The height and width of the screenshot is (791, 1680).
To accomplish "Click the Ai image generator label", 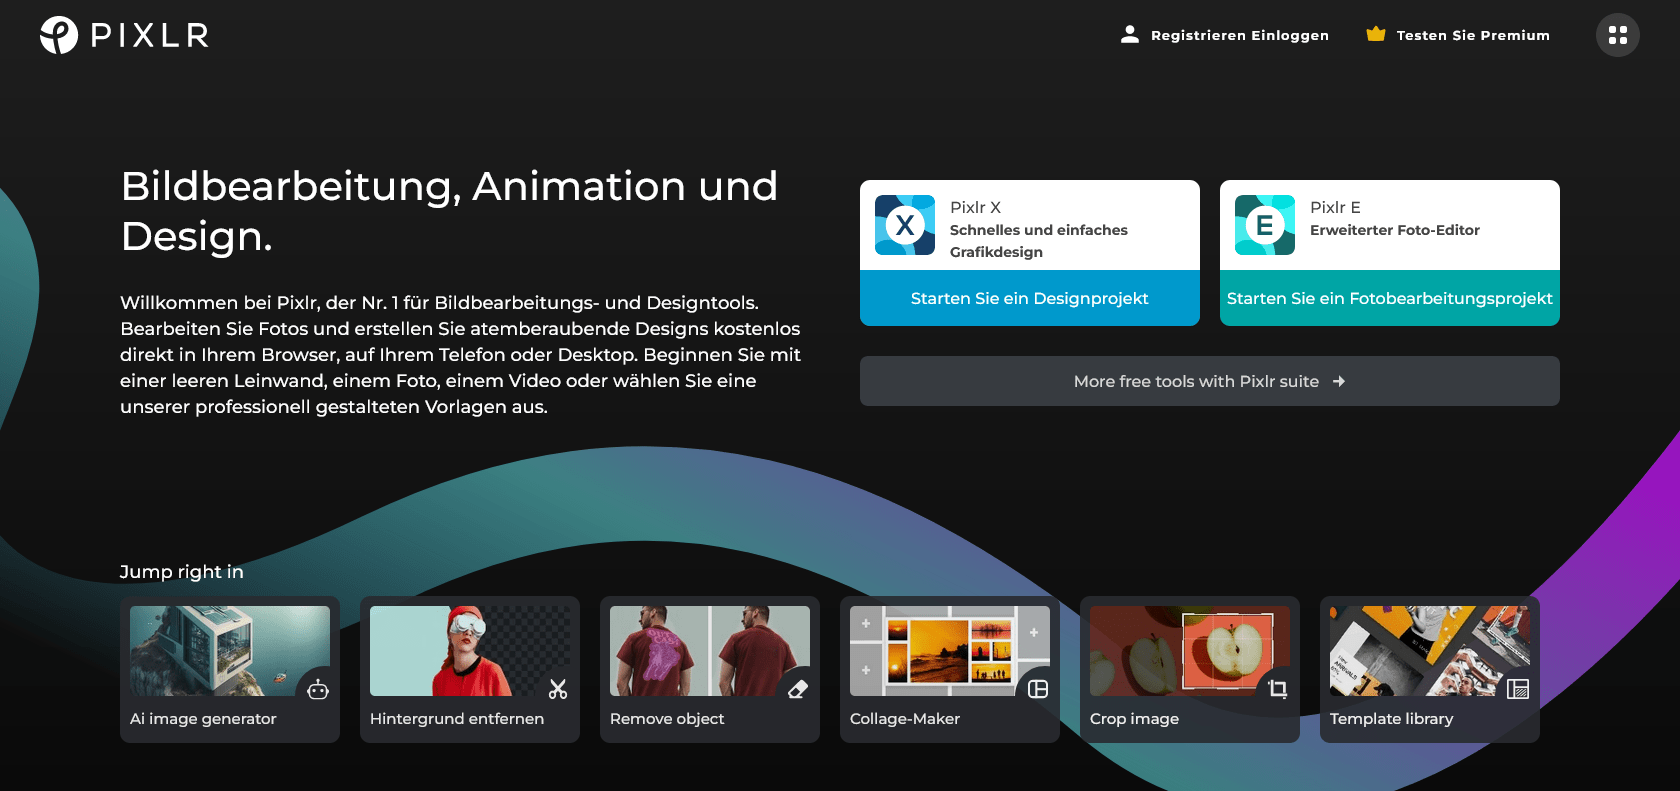I will coord(203,719).
